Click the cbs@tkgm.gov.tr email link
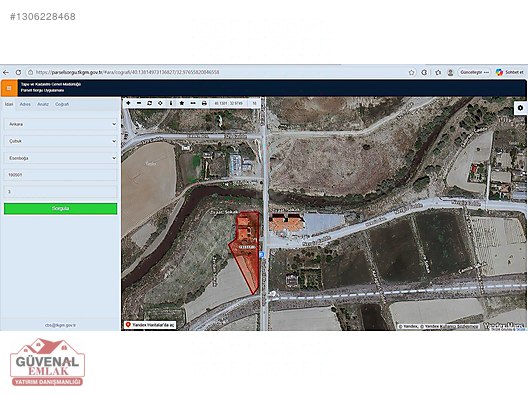The height and width of the screenshot is (396, 528). (x=61, y=325)
